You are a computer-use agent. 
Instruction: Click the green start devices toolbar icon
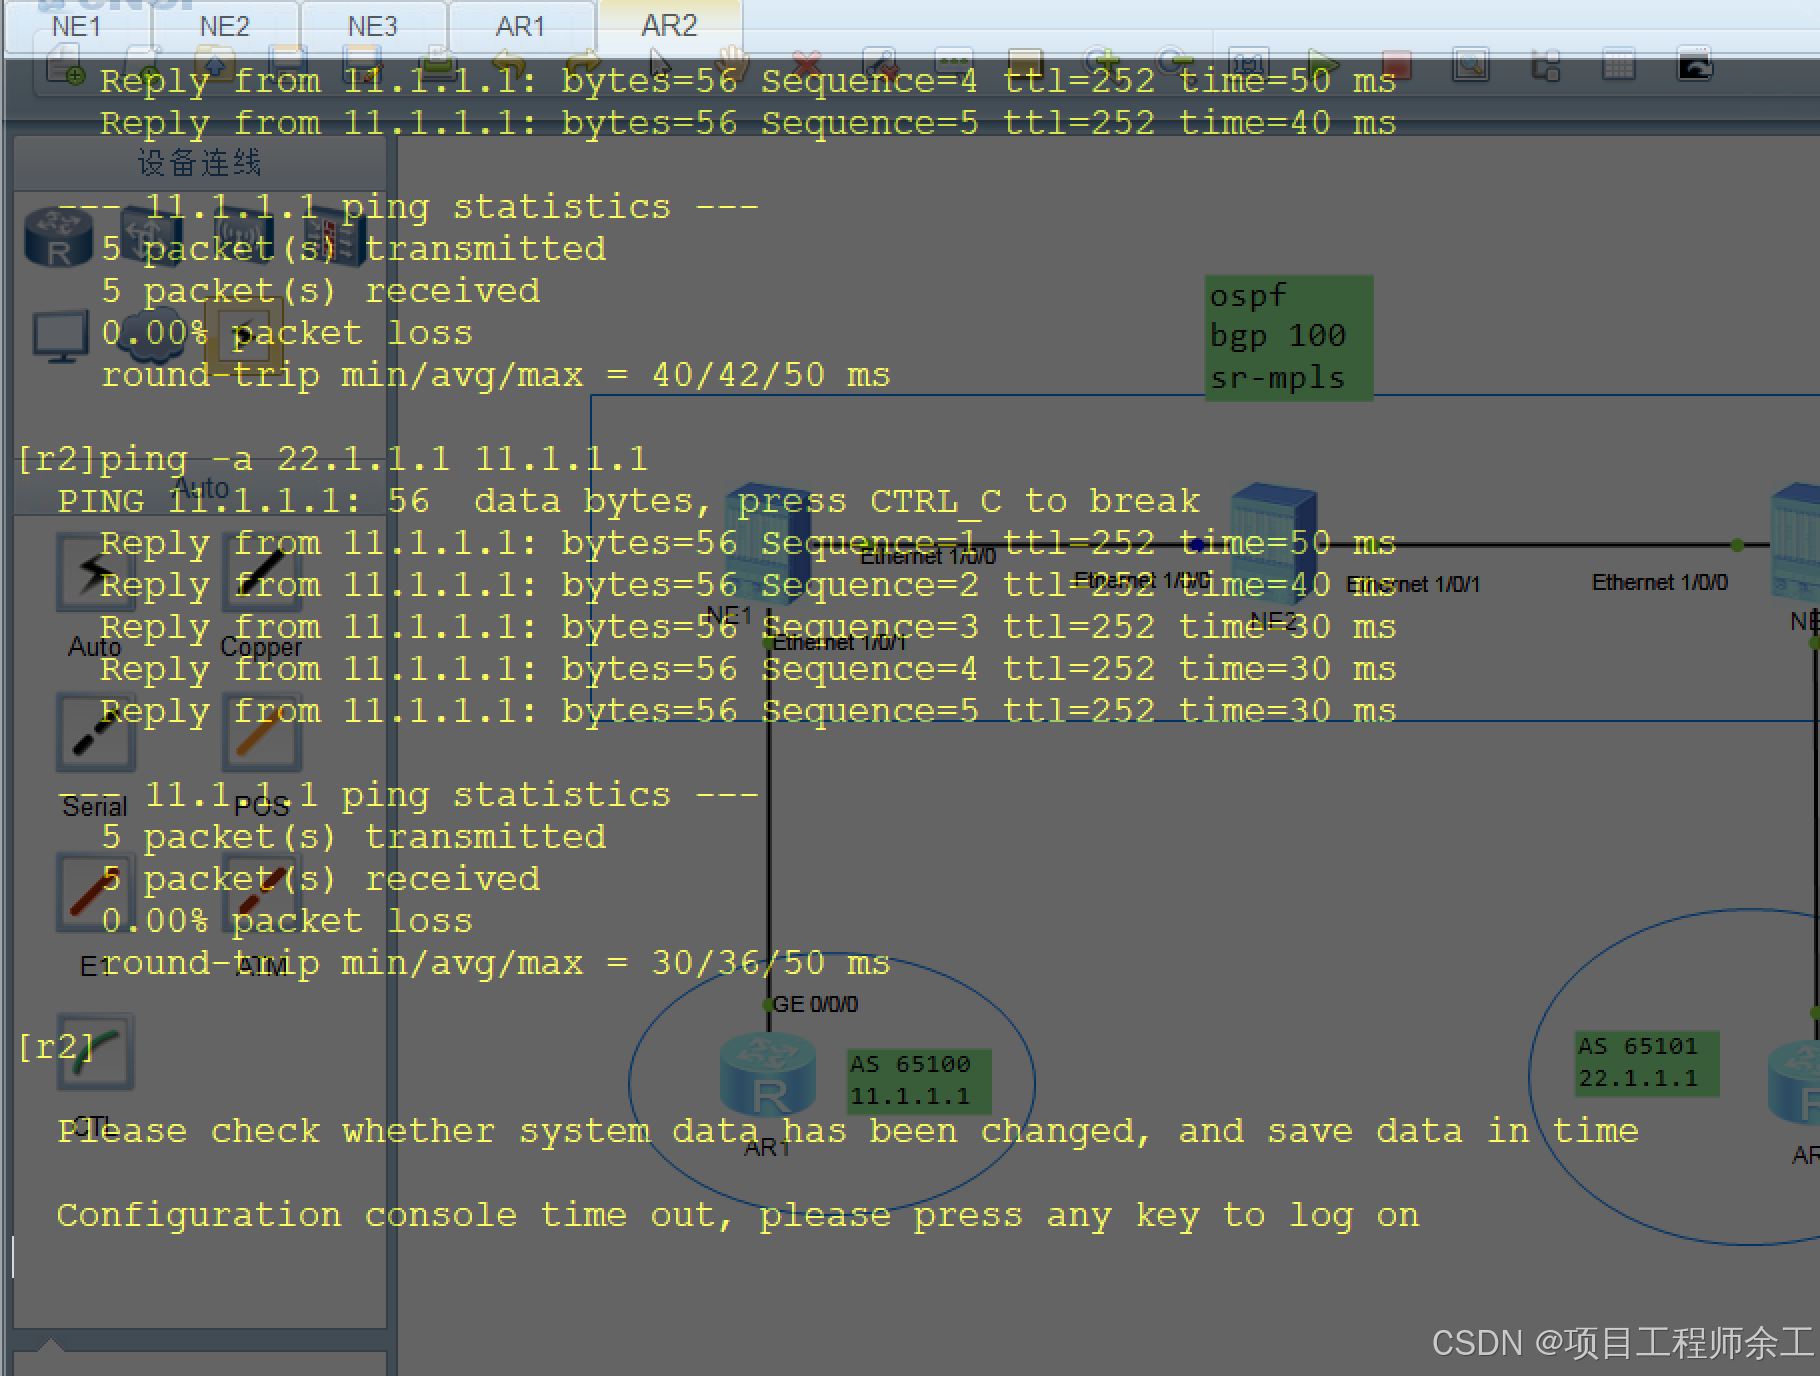(1323, 65)
